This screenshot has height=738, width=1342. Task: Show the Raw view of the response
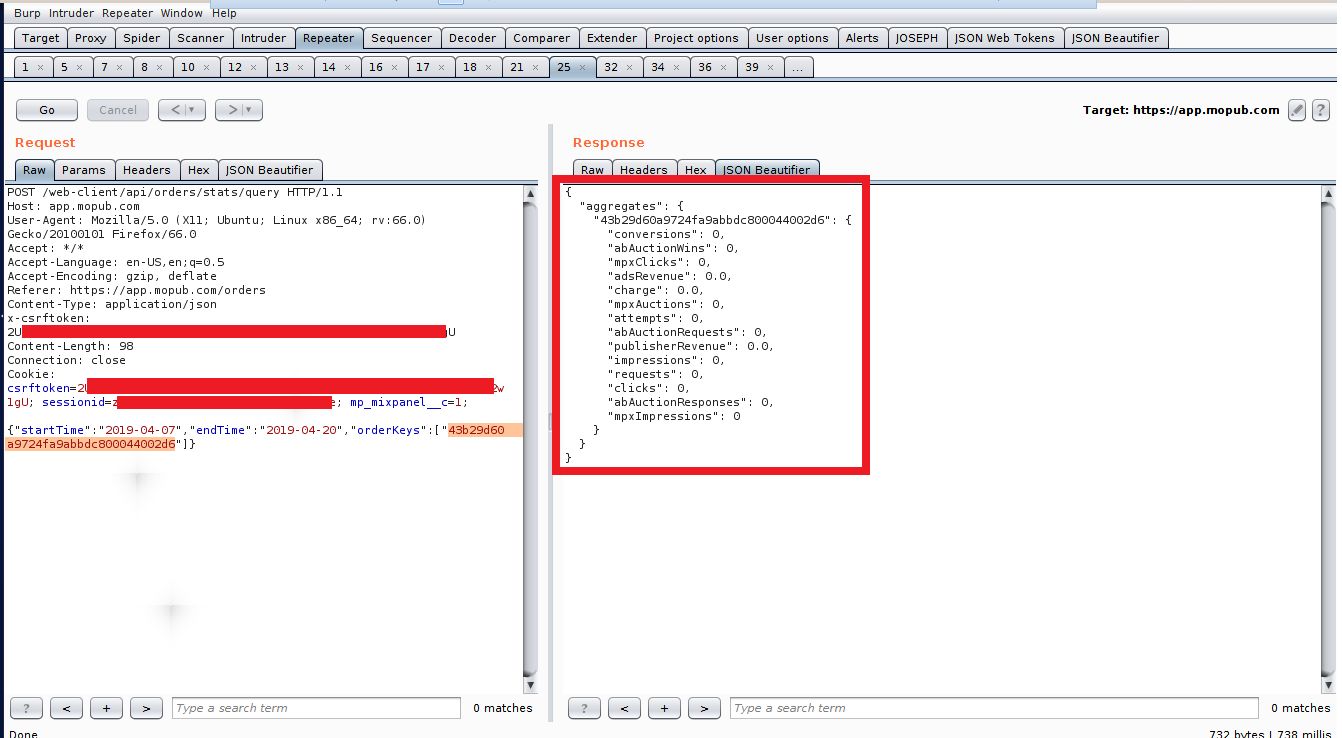pos(593,170)
